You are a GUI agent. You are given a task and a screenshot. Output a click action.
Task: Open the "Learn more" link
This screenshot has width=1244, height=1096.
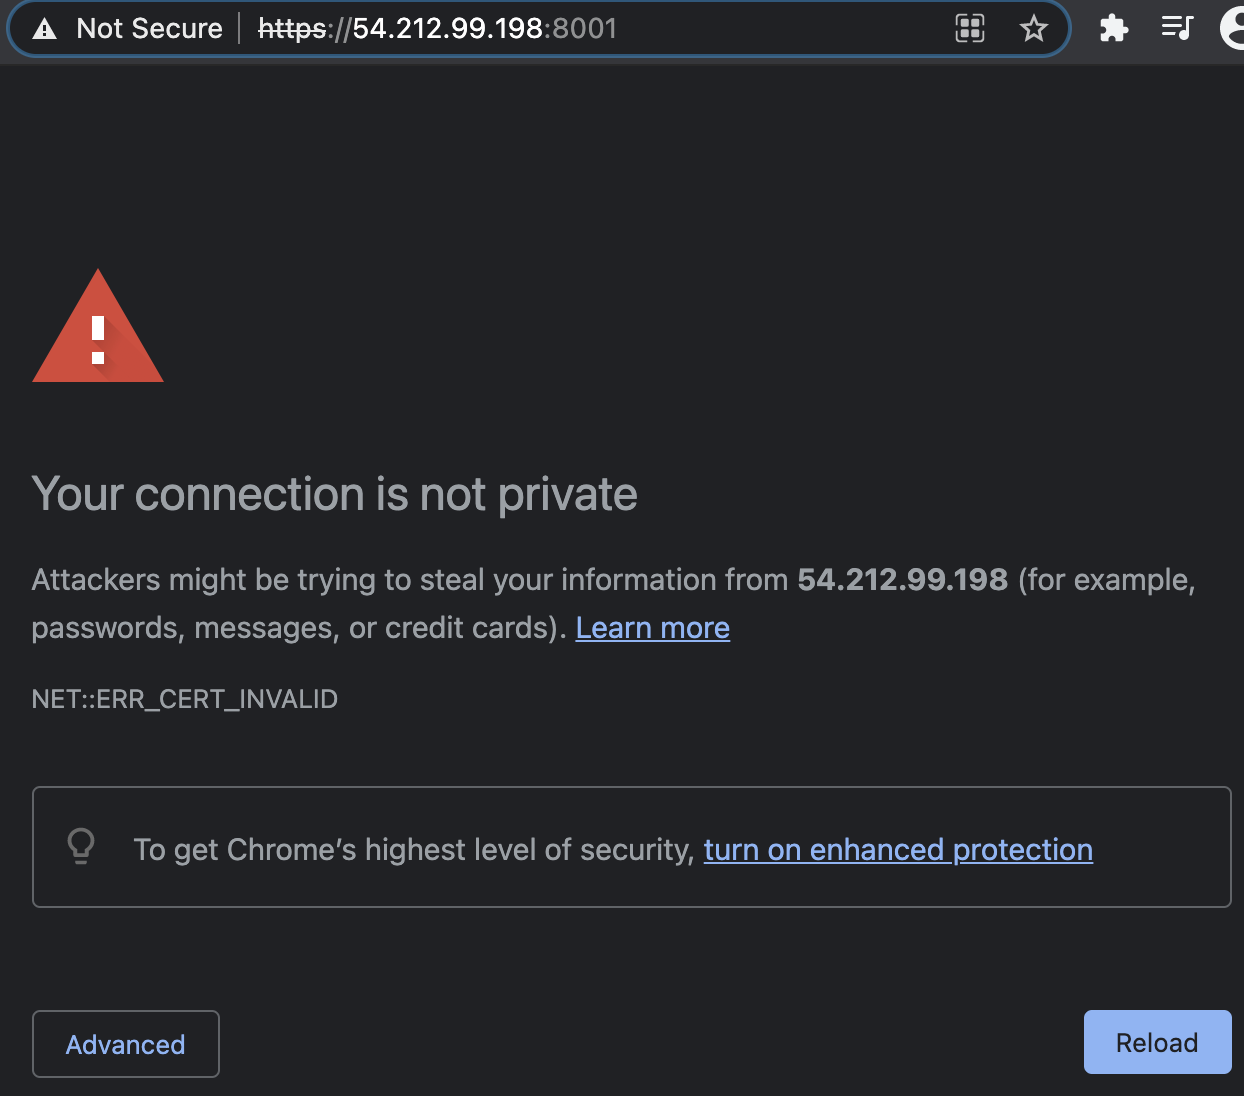652,628
